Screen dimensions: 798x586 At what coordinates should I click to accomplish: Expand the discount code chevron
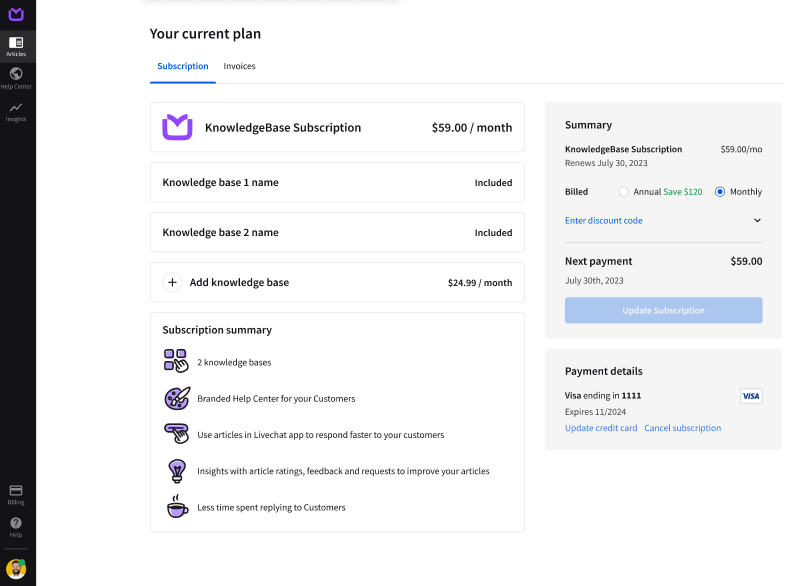pos(757,220)
